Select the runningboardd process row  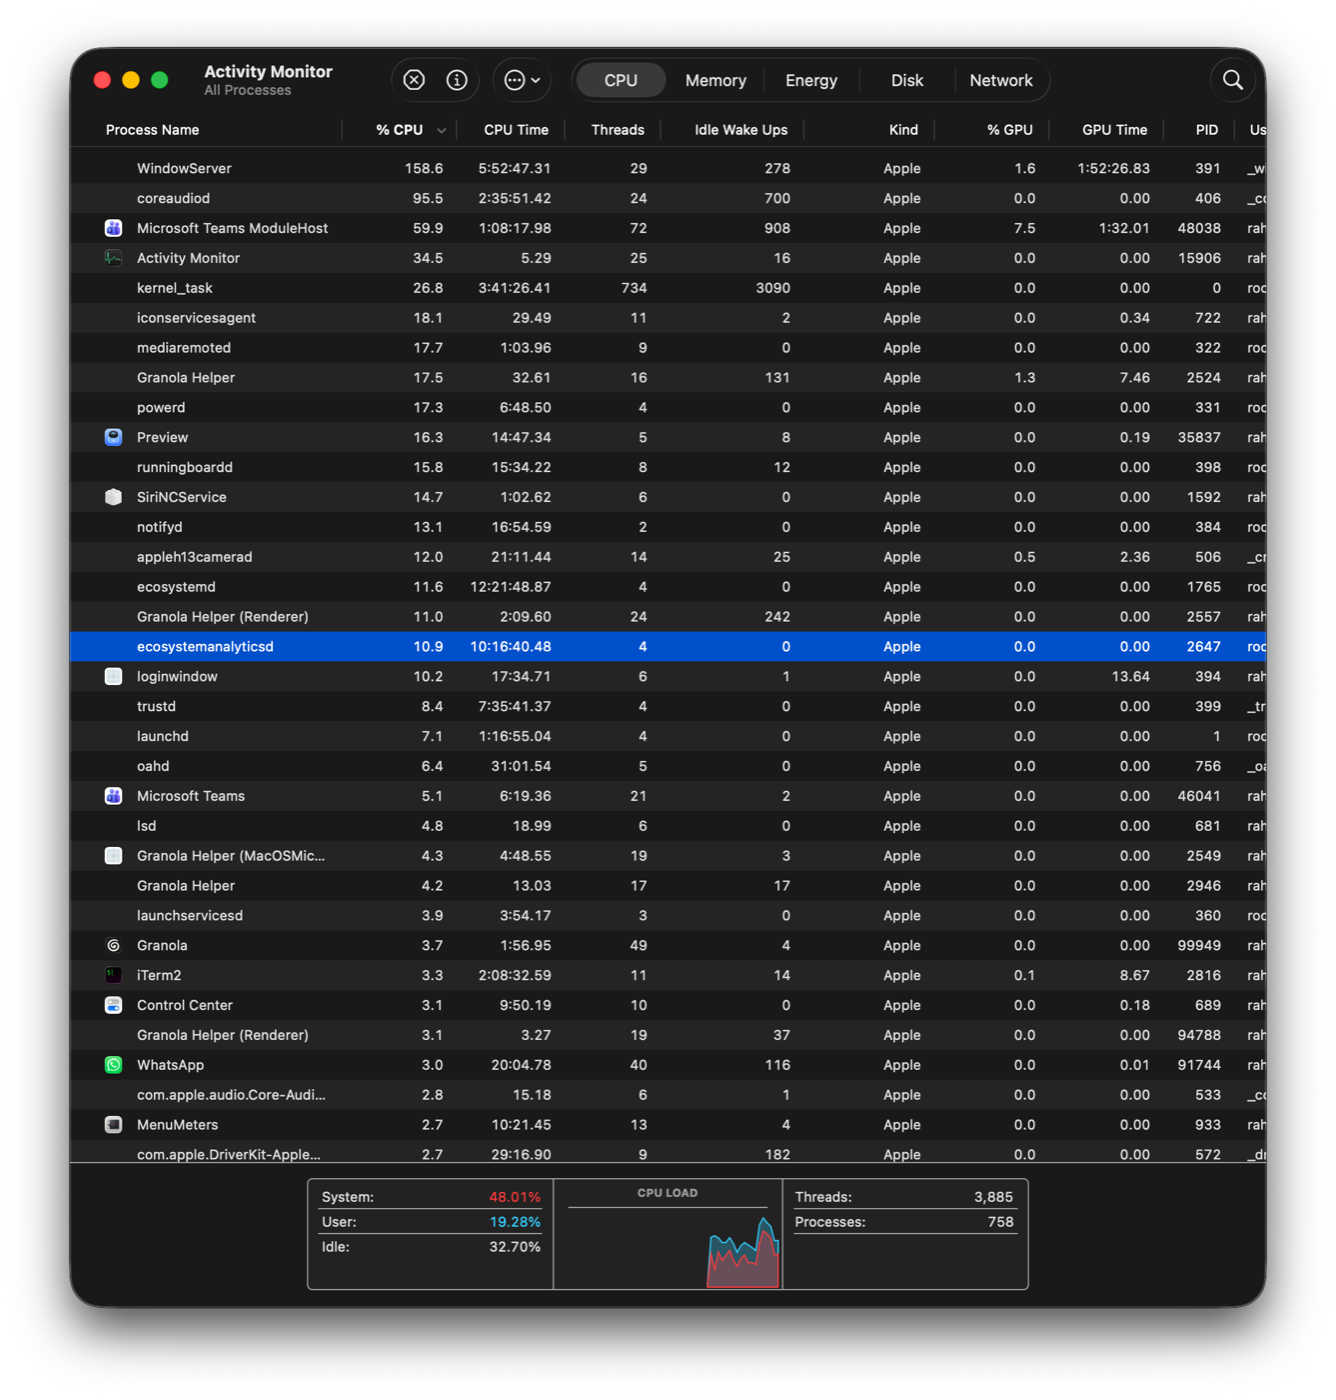pyautogui.click(x=668, y=467)
